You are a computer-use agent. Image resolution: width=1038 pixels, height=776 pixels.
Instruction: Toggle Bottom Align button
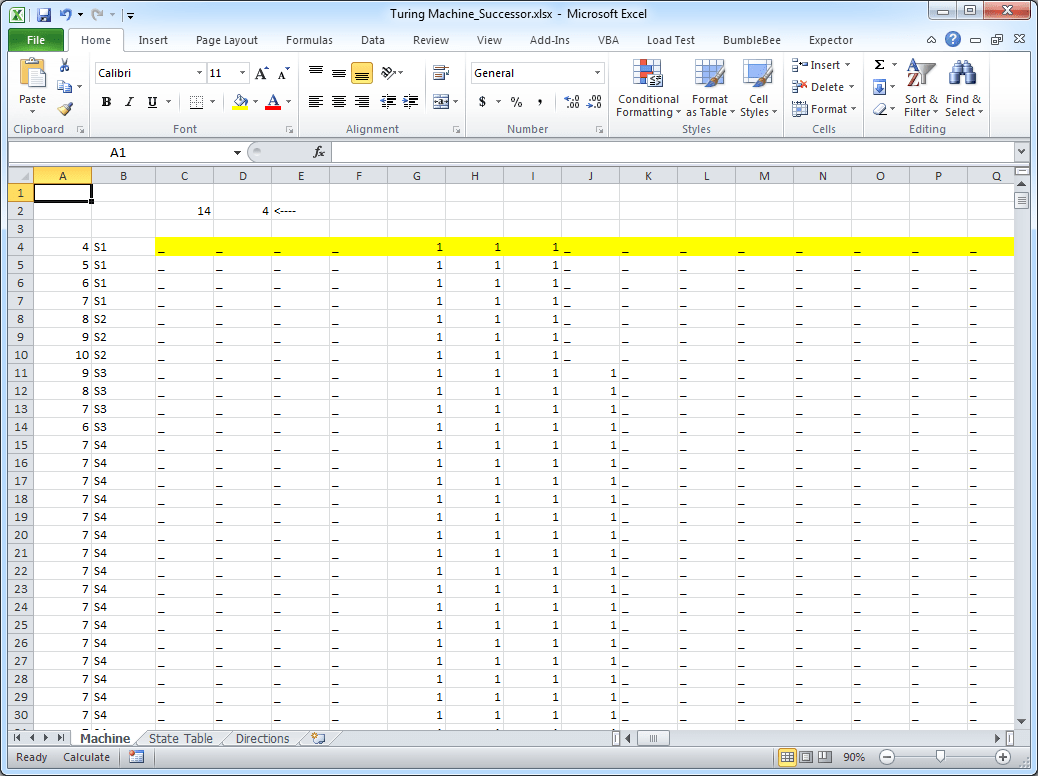(362, 73)
